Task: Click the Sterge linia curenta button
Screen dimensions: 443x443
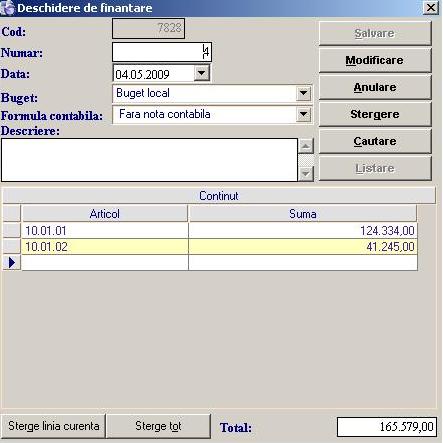Action: tap(53, 426)
